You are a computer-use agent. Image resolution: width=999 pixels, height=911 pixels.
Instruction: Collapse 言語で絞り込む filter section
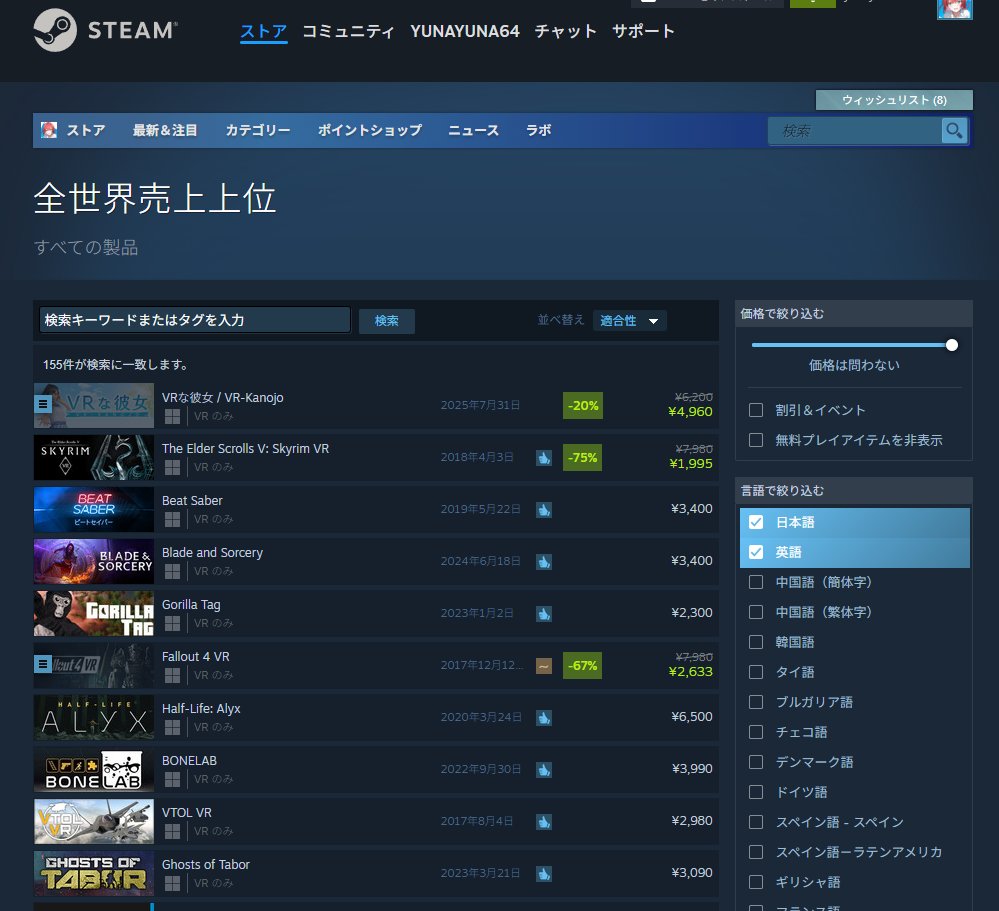854,491
